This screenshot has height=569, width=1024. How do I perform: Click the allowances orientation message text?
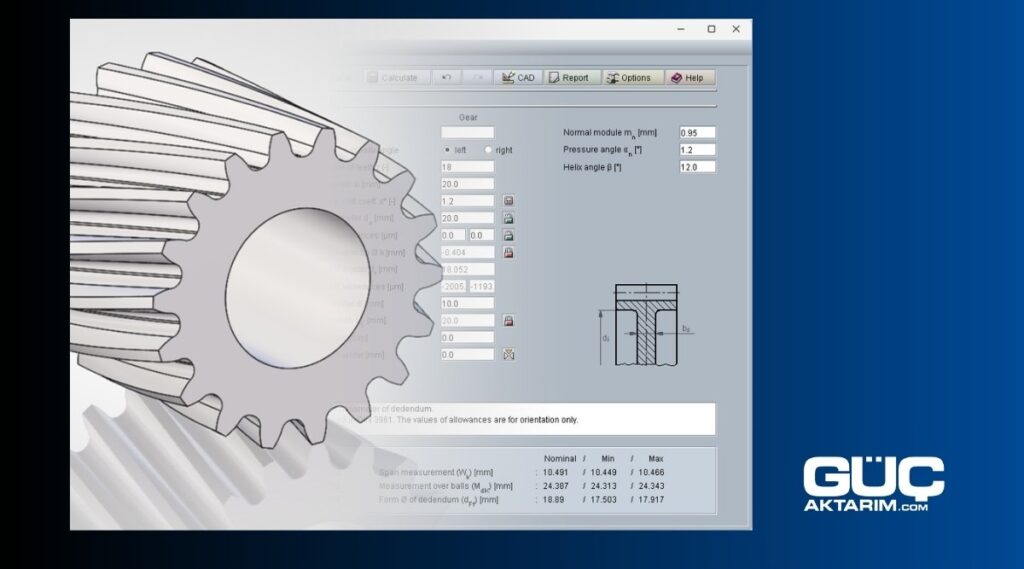[x=487, y=420]
